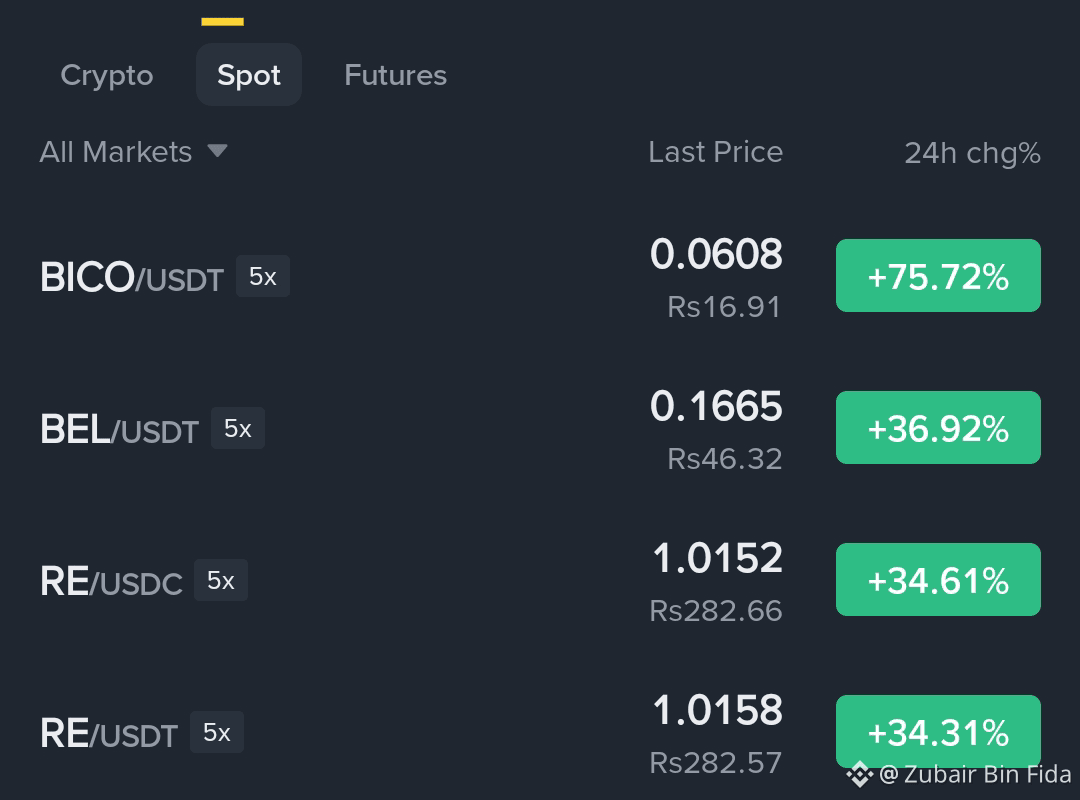Viewport: 1080px width, 800px height.
Task: Click the 5x badge beside RE/USDT
Action: [x=216, y=732]
